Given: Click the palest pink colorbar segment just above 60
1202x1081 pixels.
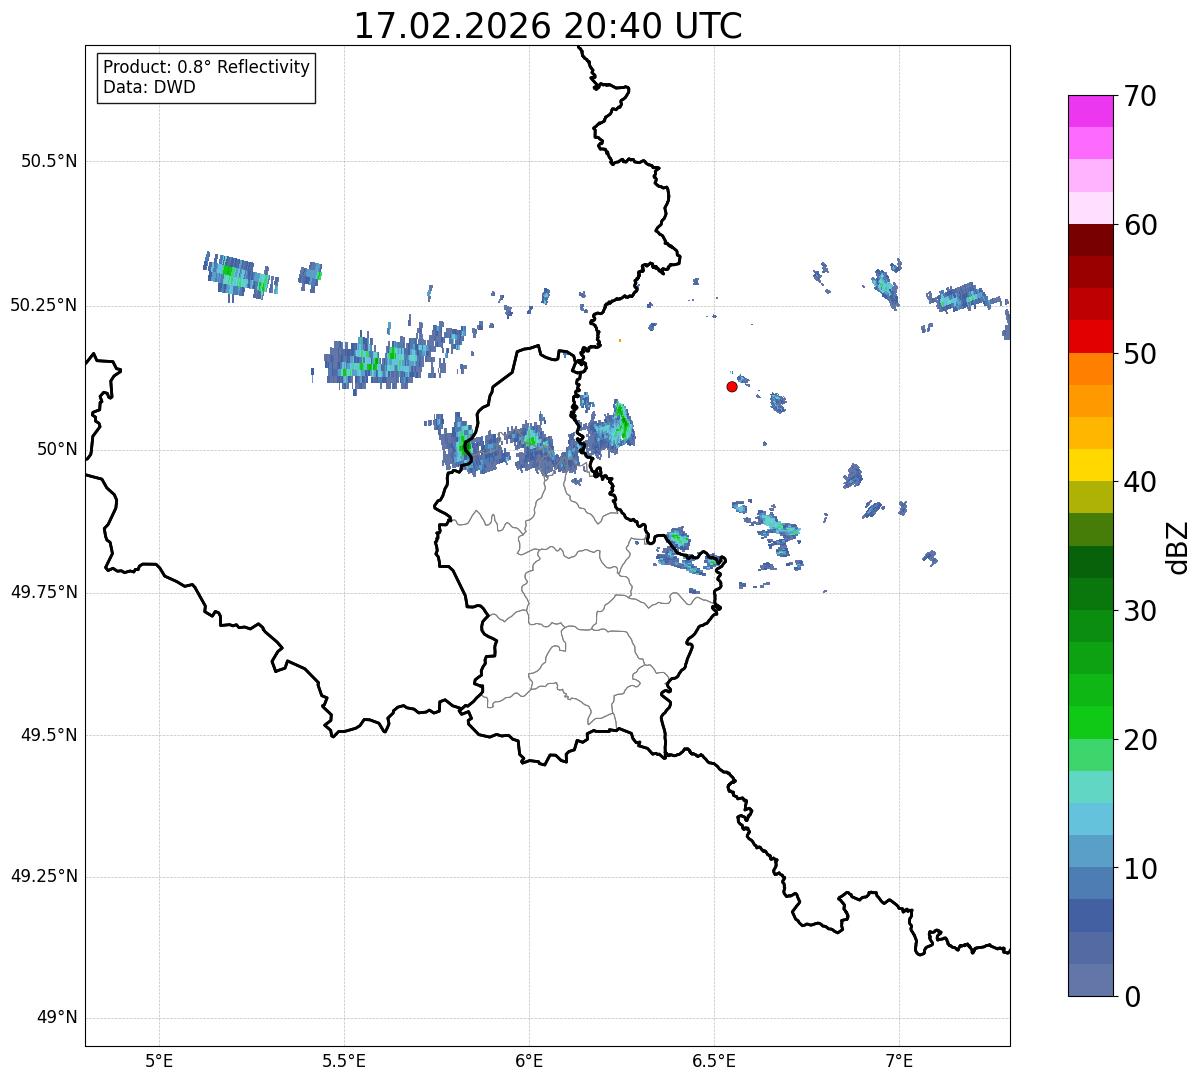Looking at the screenshot, I should pos(1090,208).
